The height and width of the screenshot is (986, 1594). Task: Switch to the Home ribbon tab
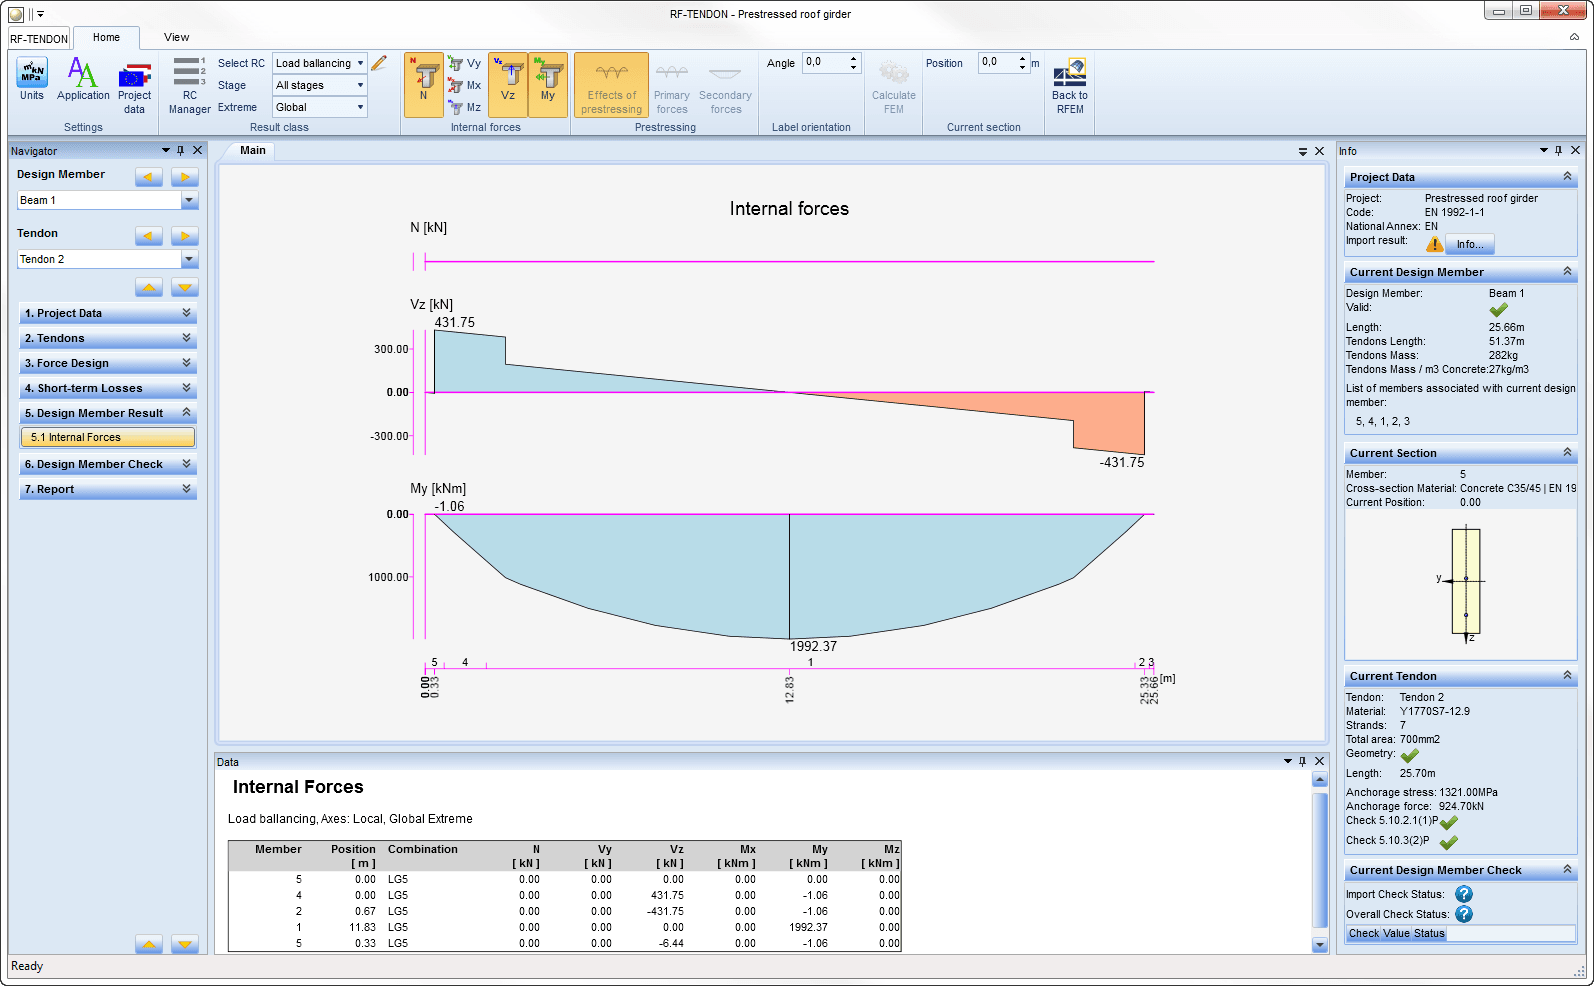pos(106,37)
